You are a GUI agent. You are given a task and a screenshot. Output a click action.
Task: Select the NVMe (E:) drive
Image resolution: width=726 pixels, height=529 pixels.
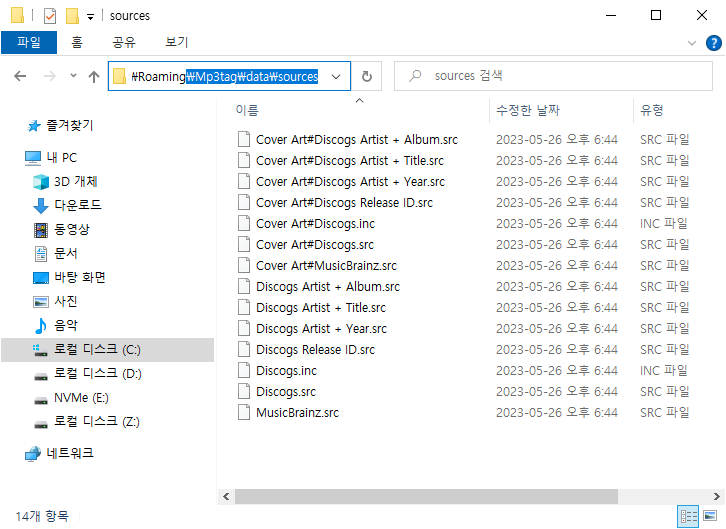pyautogui.click(x=81, y=398)
